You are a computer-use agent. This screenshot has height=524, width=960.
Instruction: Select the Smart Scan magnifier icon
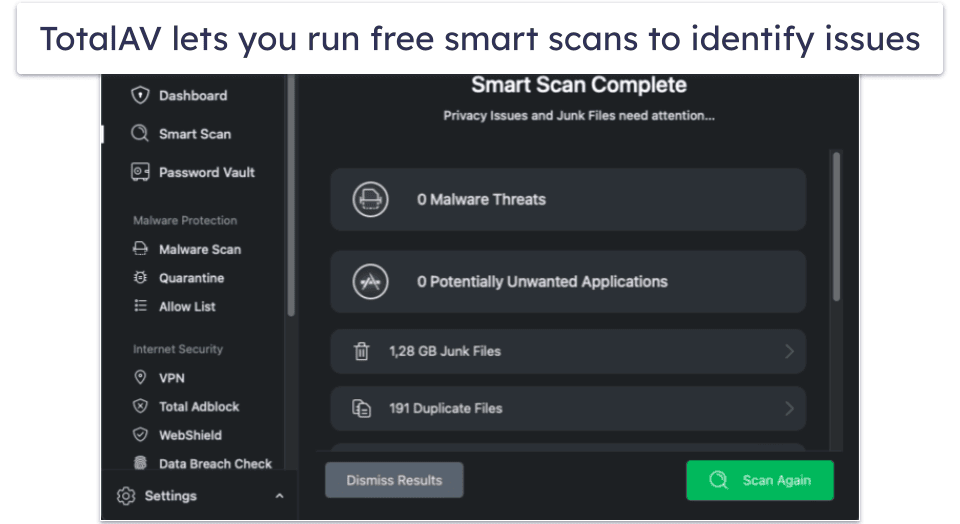coord(140,134)
